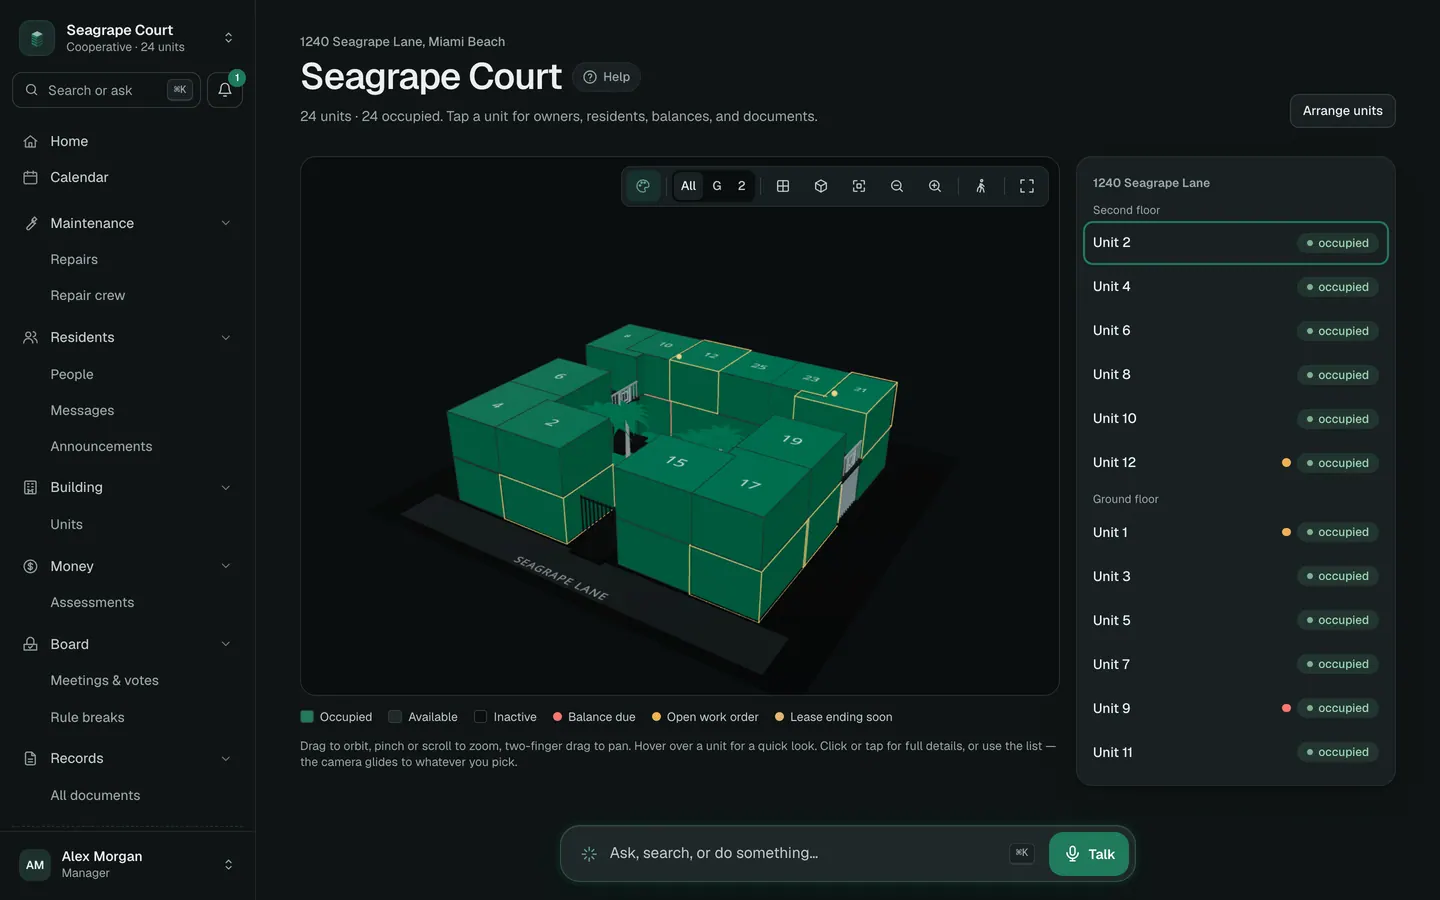Viewport: 1440px width, 900px height.
Task: Go to People under Residents
Action: click(x=72, y=374)
